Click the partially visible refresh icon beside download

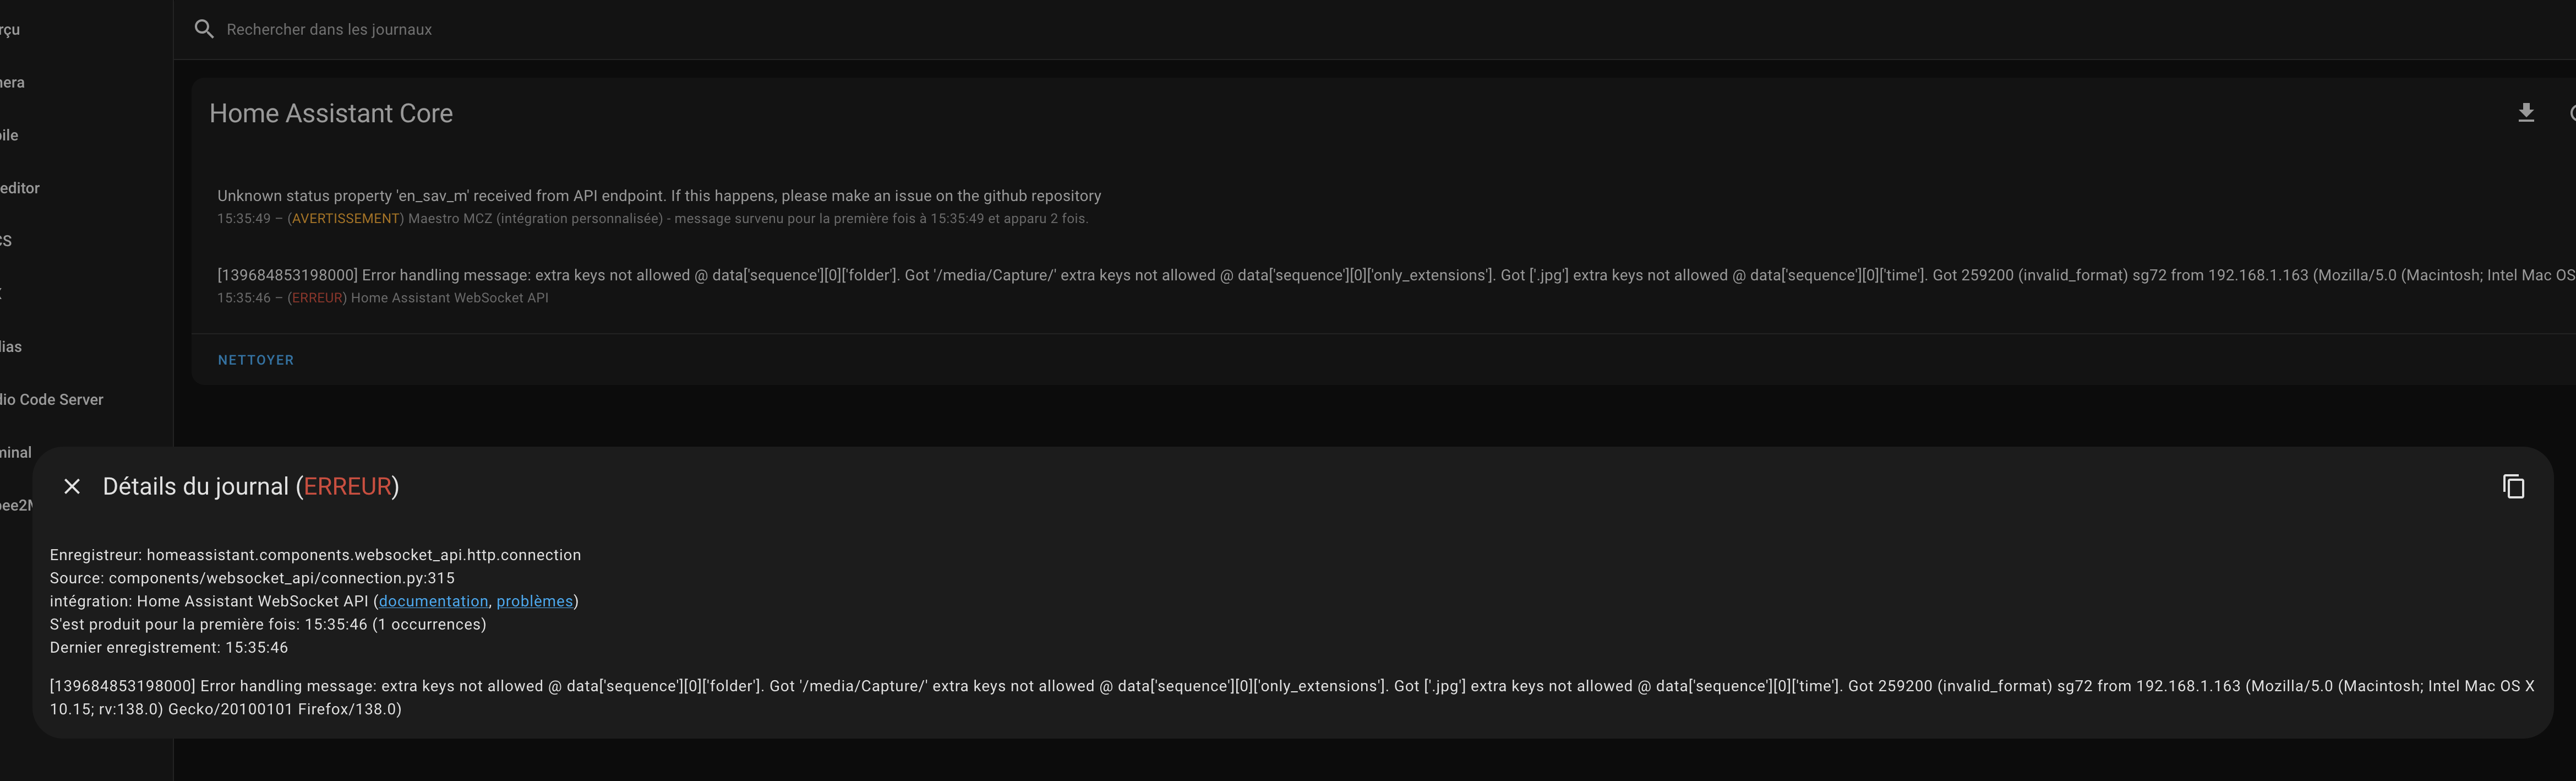[x=2571, y=113]
